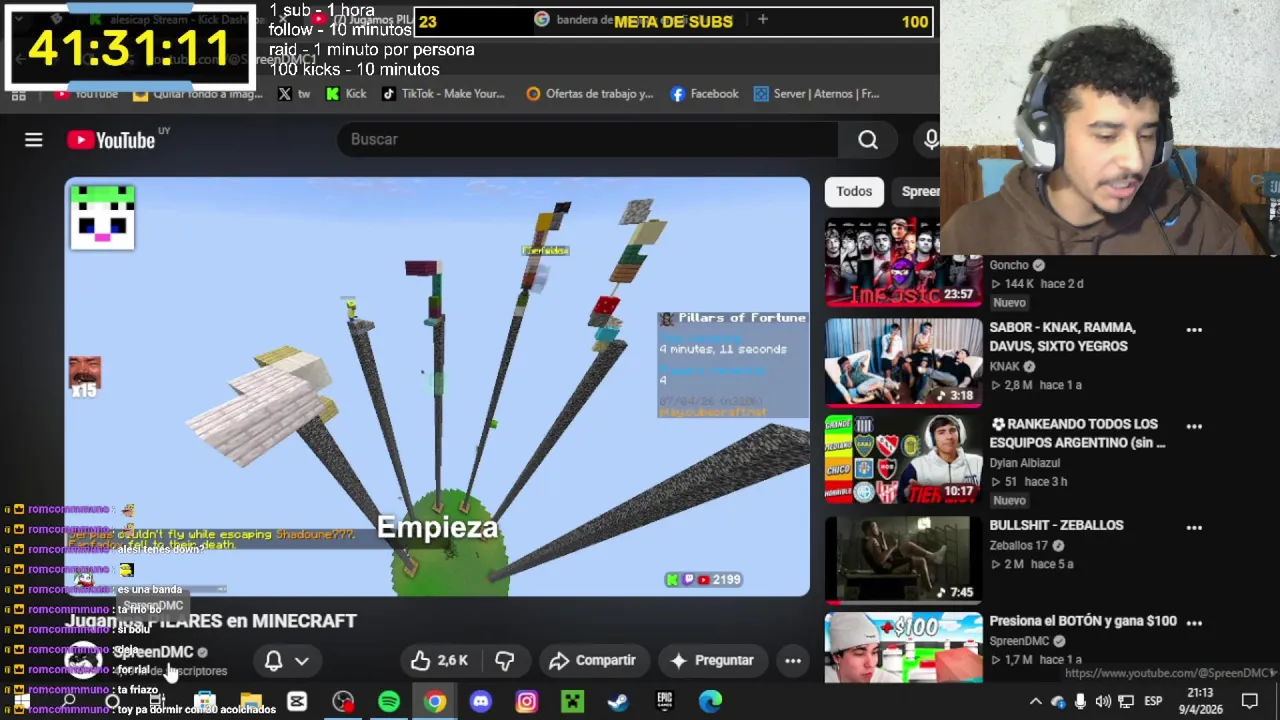The width and height of the screenshot is (1280, 720).
Task: Open Instagram from the taskbar
Action: [x=527, y=701]
